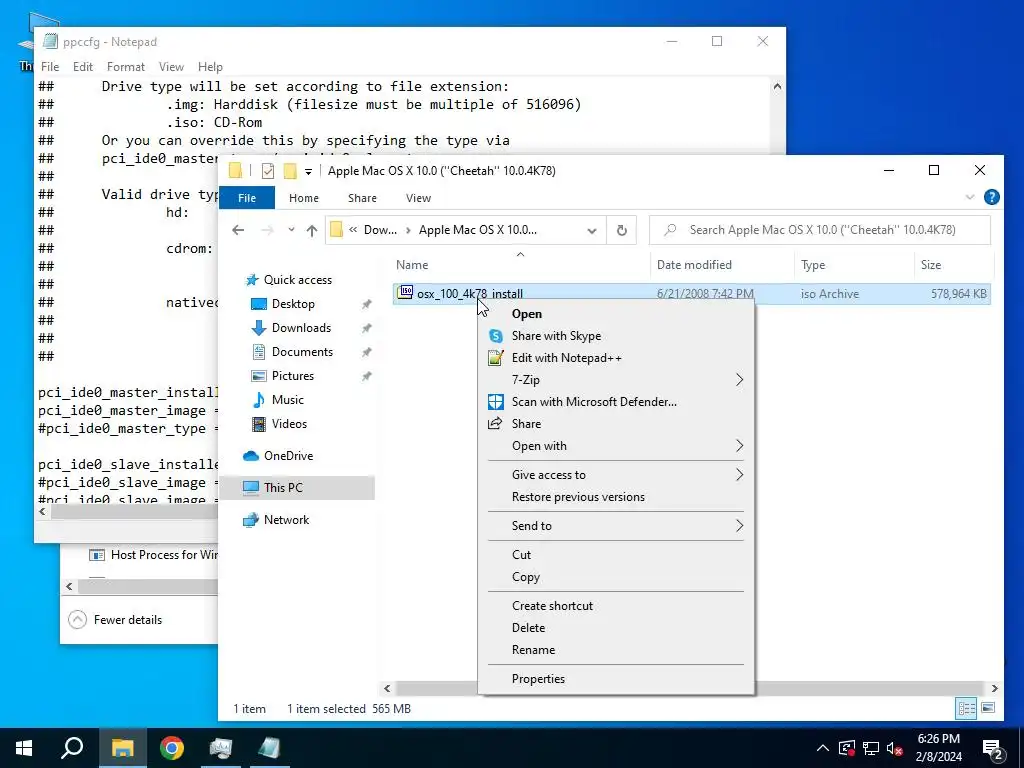The height and width of the screenshot is (768, 1024).
Task: Sort by Size column header
Action: click(953, 264)
